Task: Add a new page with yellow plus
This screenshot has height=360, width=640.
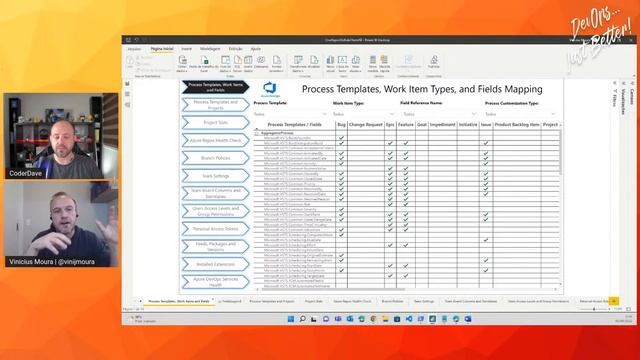Action: click(x=614, y=301)
